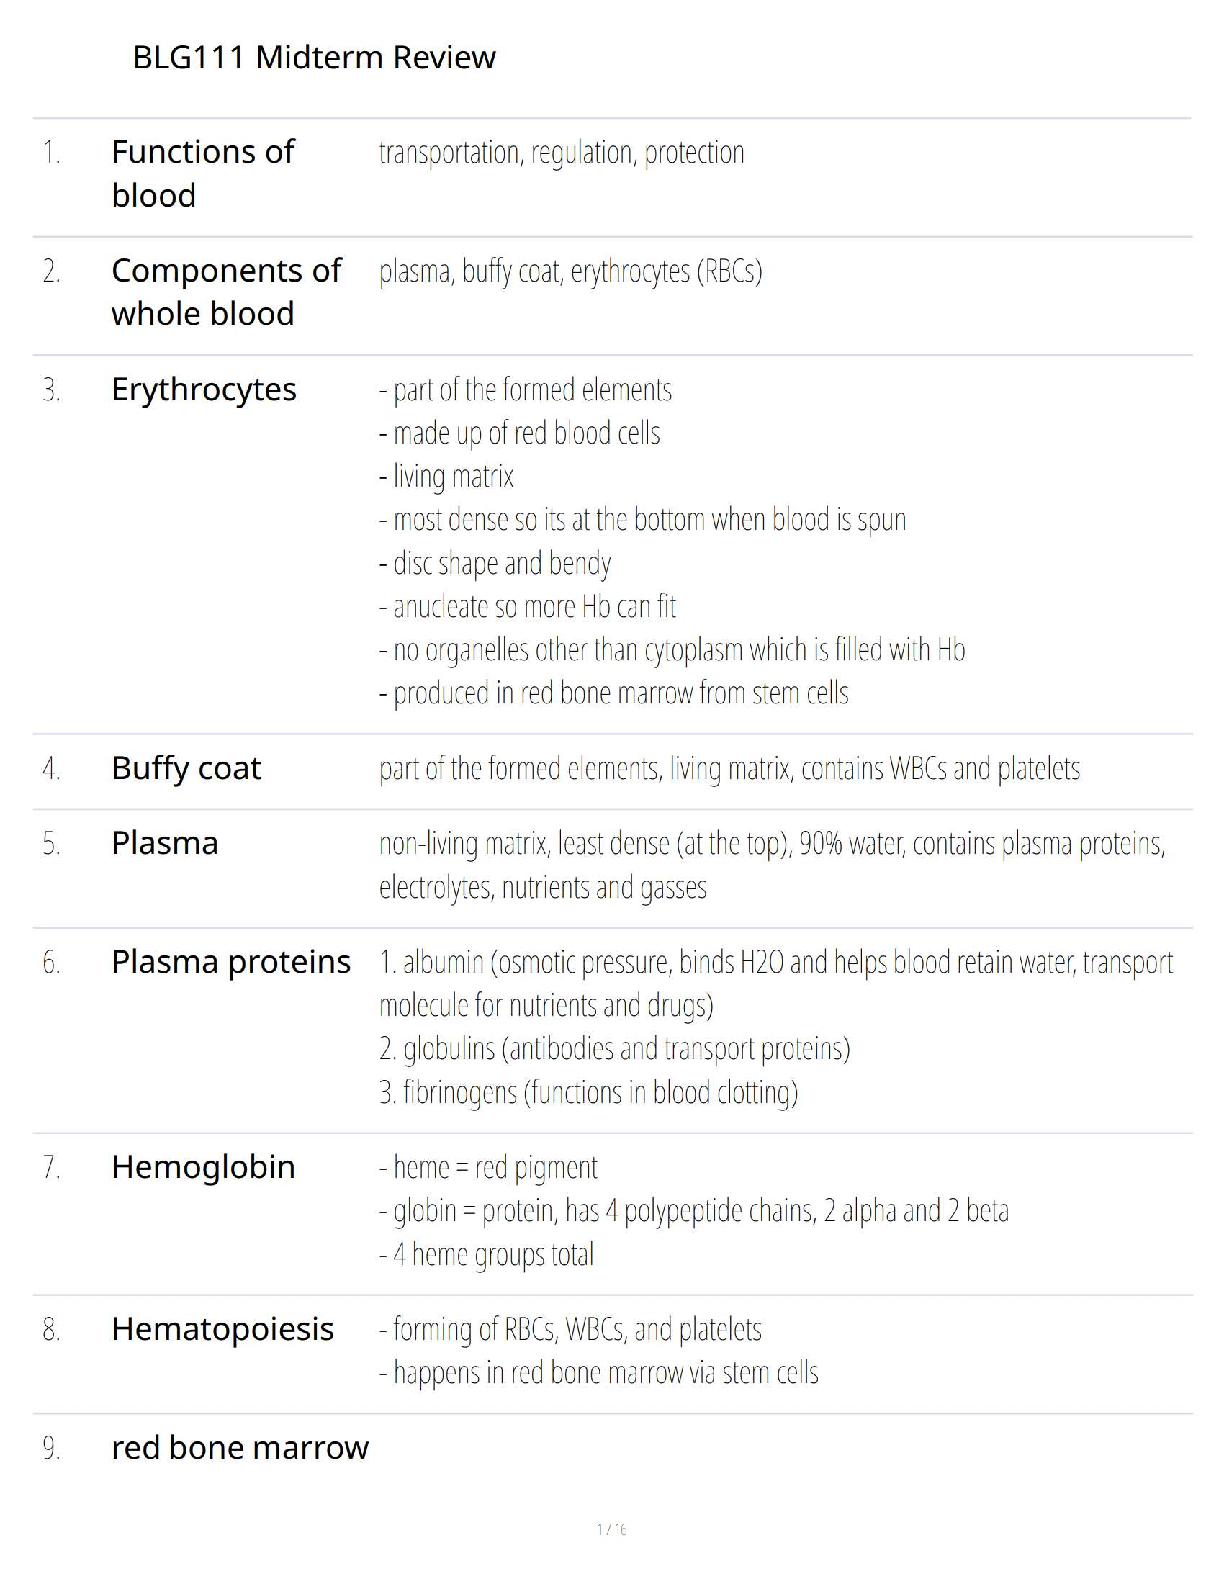
Task: Click the 'disc shape and bendy' line
Action: [495, 564]
